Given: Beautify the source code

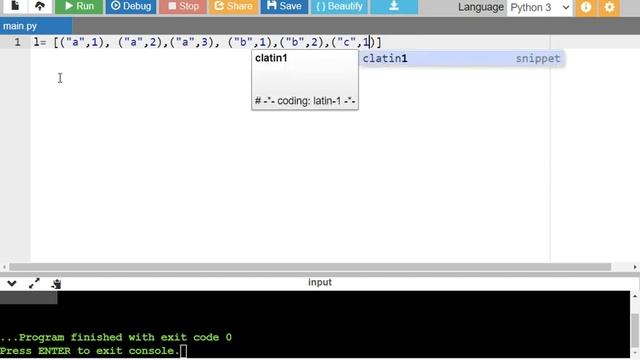Looking at the screenshot, I should (339, 6).
